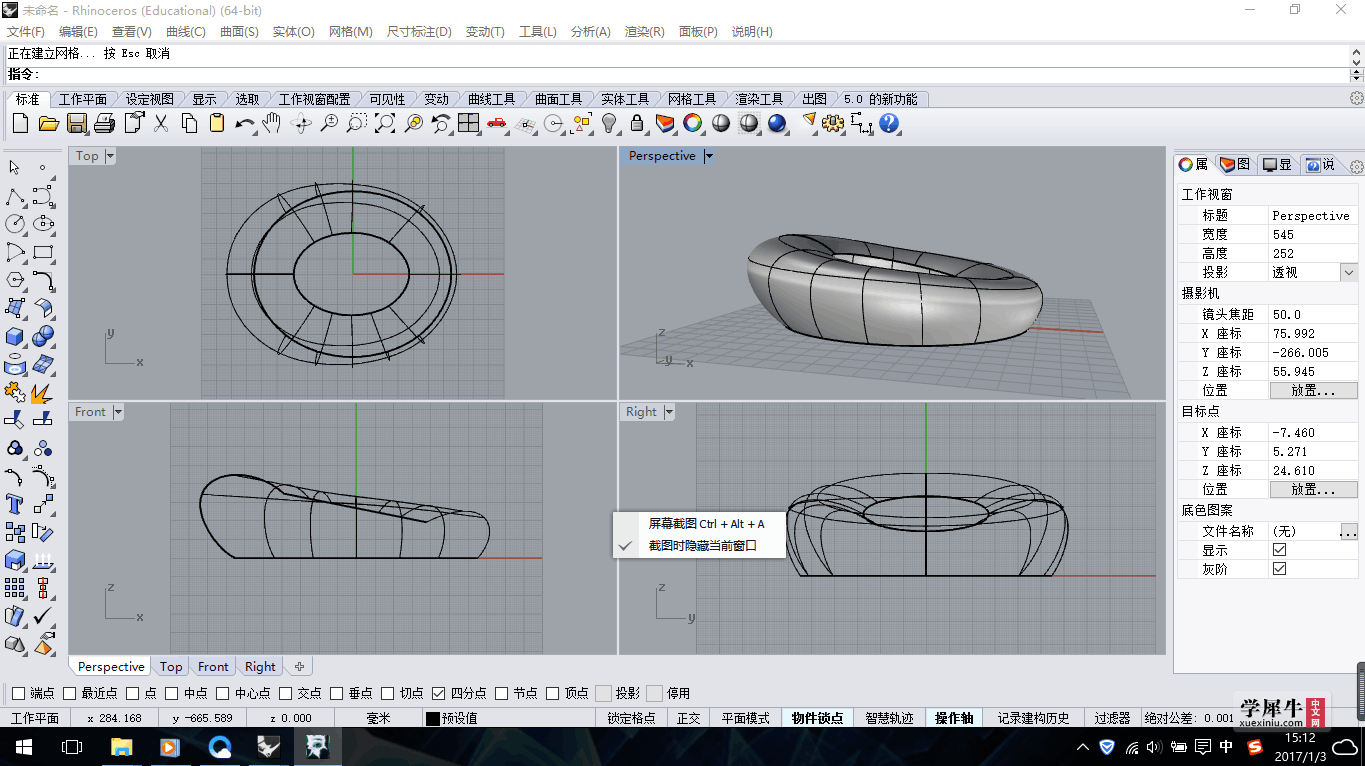Open the Perspective viewport dropdown arrow

click(709, 156)
